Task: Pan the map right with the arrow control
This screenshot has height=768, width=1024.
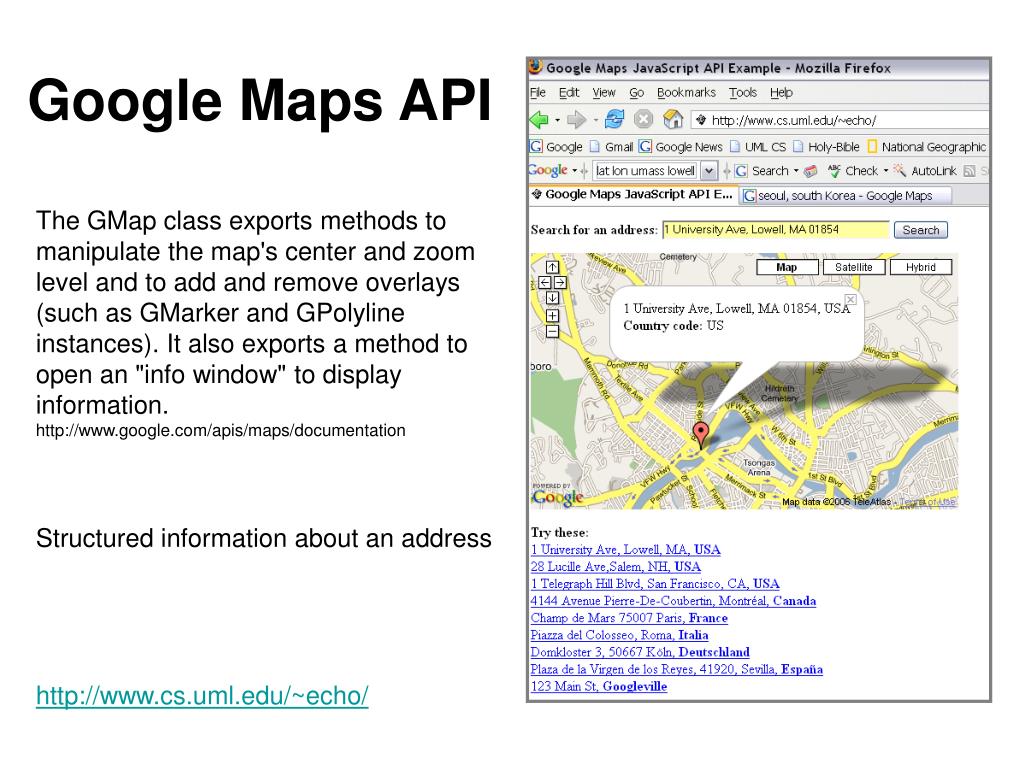Action: (560, 282)
